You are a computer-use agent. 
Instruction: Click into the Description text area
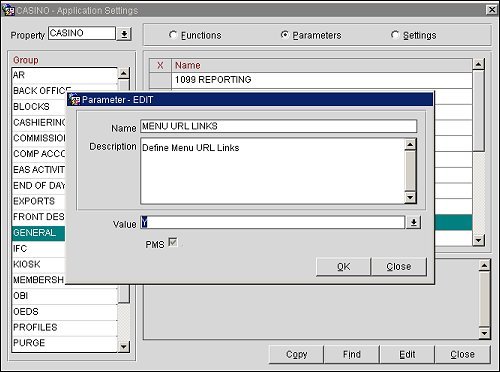point(272,171)
